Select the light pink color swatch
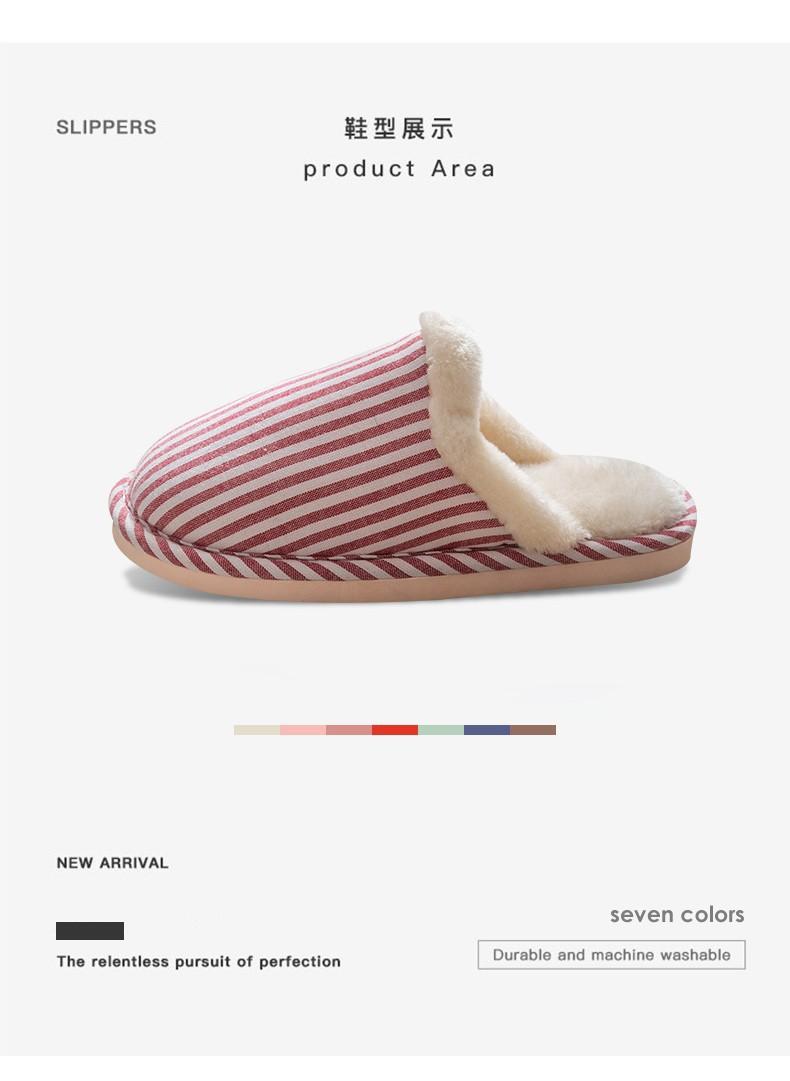Screen dimensions: 790x1081 (x=303, y=730)
